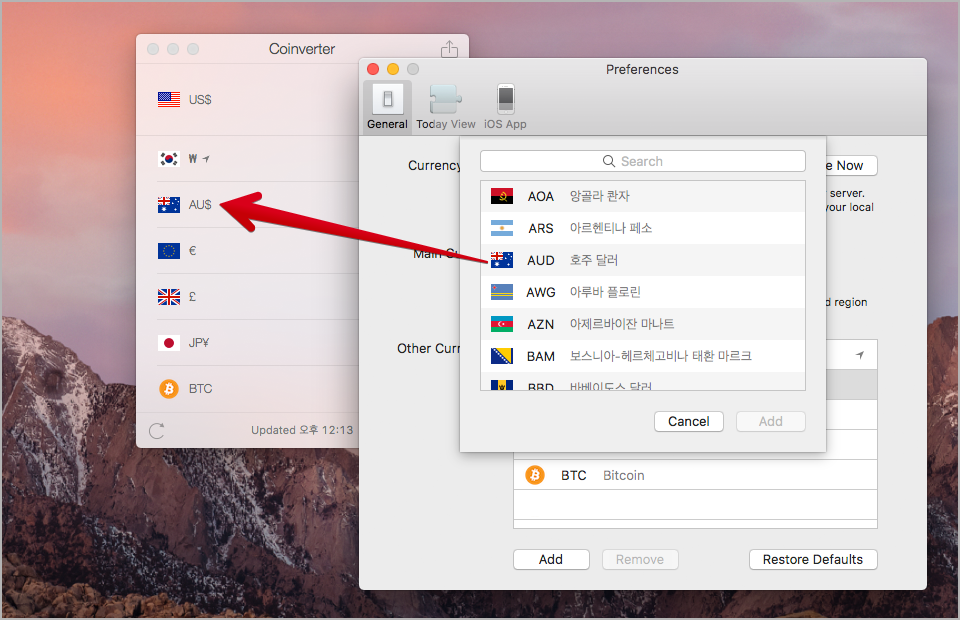The height and width of the screenshot is (620, 960).
Task: Click the Bitcoin icon in Preferences list
Action: coord(534,475)
